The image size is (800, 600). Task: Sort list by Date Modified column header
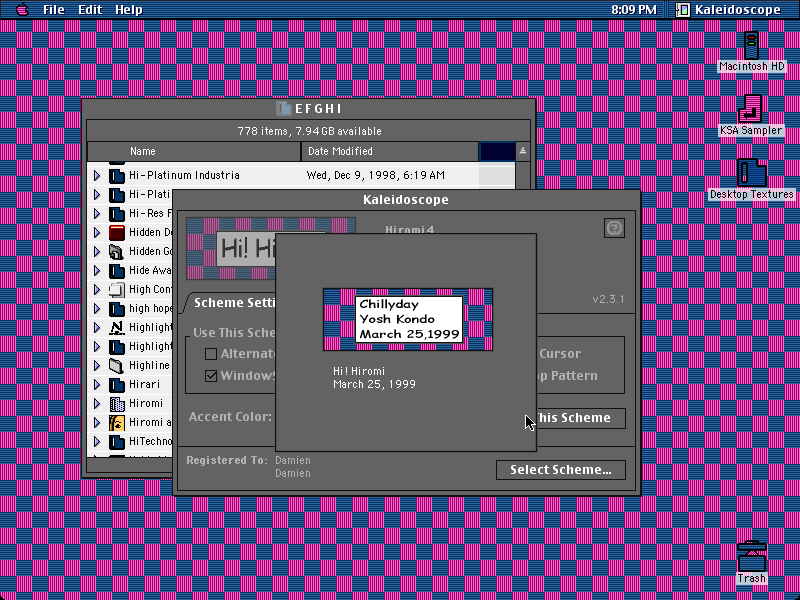390,152
